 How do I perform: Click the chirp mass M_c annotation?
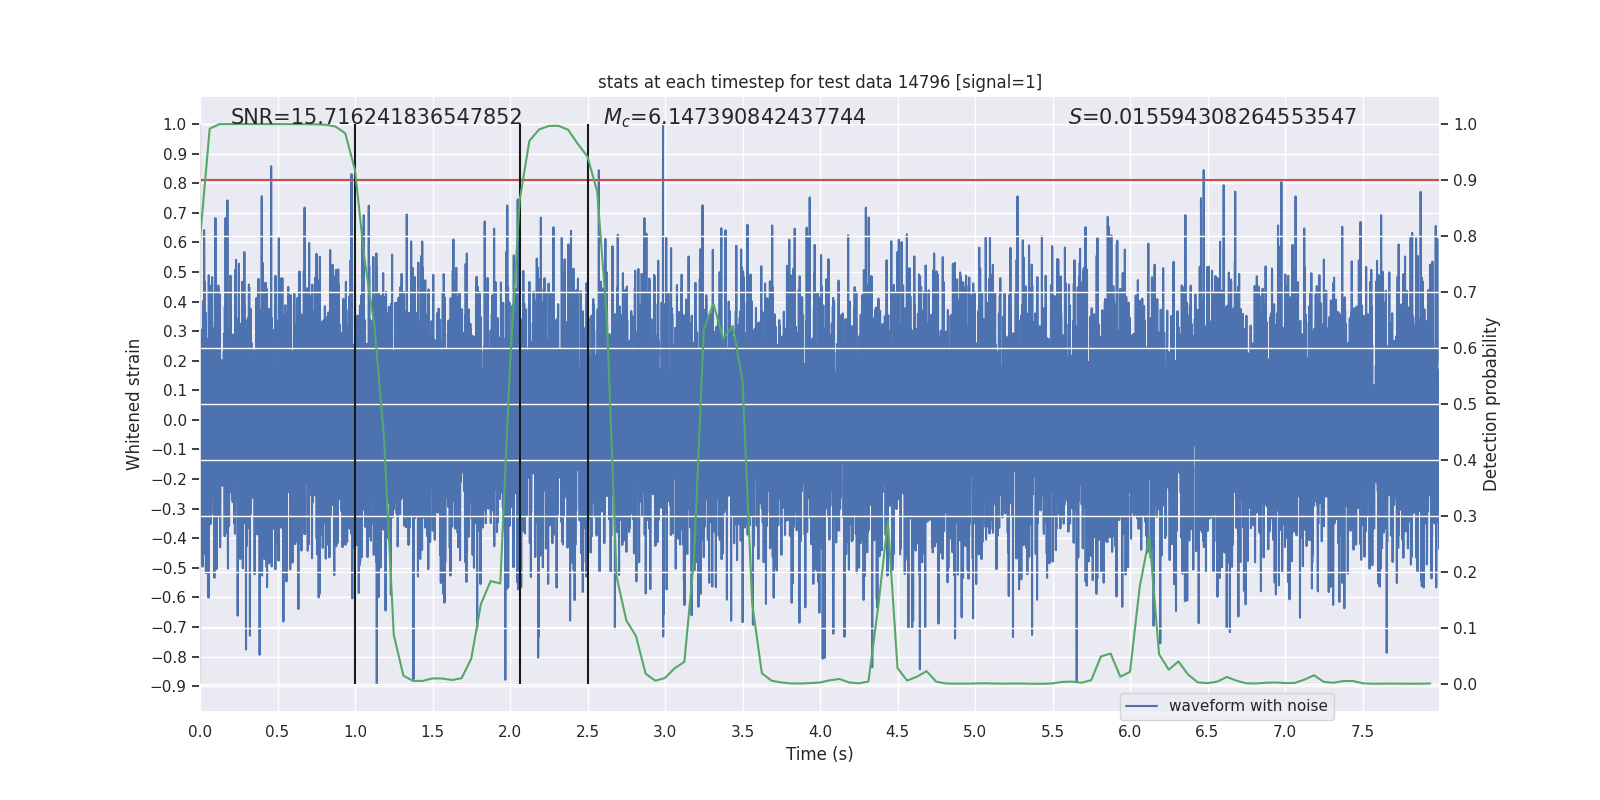[x=734, y=117]
